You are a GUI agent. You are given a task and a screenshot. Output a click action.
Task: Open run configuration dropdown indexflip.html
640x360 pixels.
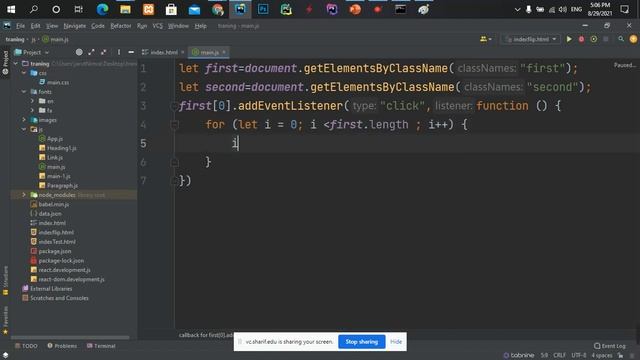531,39
